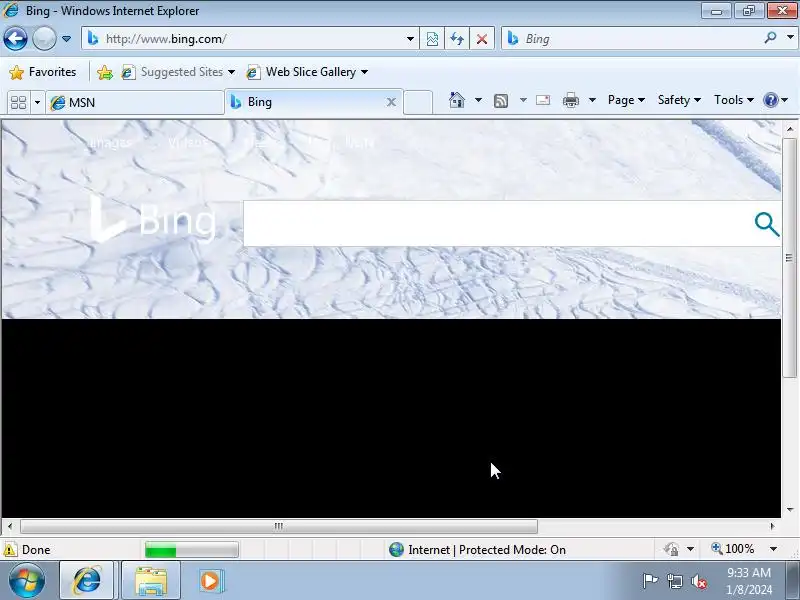The height and width of the screenshot is (600, 800).
Task: Click the address bar showing bing.com URL
Action: pos(249,39)
